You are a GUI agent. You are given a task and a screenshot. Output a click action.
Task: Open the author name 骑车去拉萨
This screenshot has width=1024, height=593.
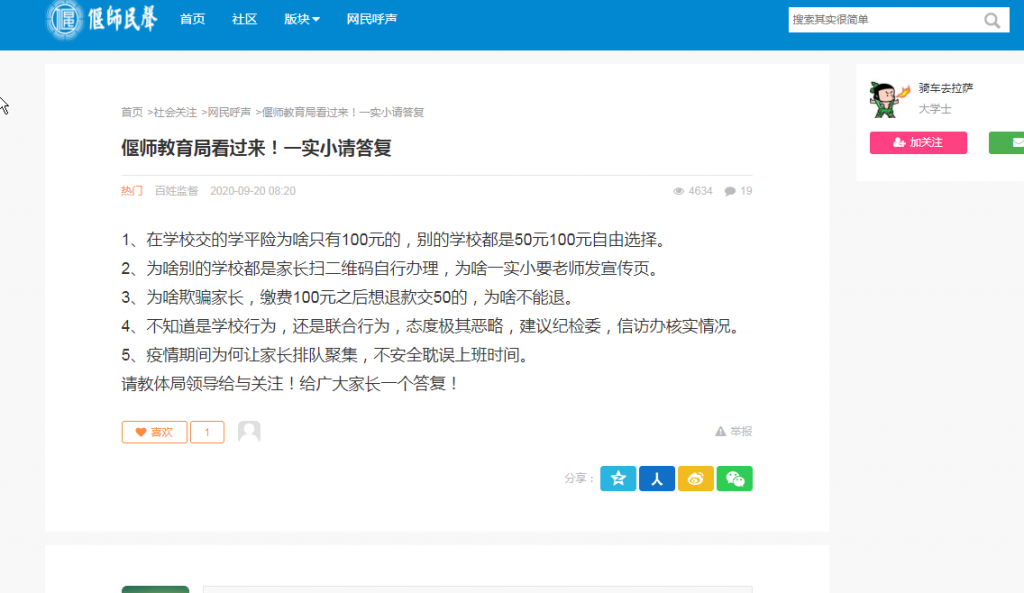[x=946, y=88]
